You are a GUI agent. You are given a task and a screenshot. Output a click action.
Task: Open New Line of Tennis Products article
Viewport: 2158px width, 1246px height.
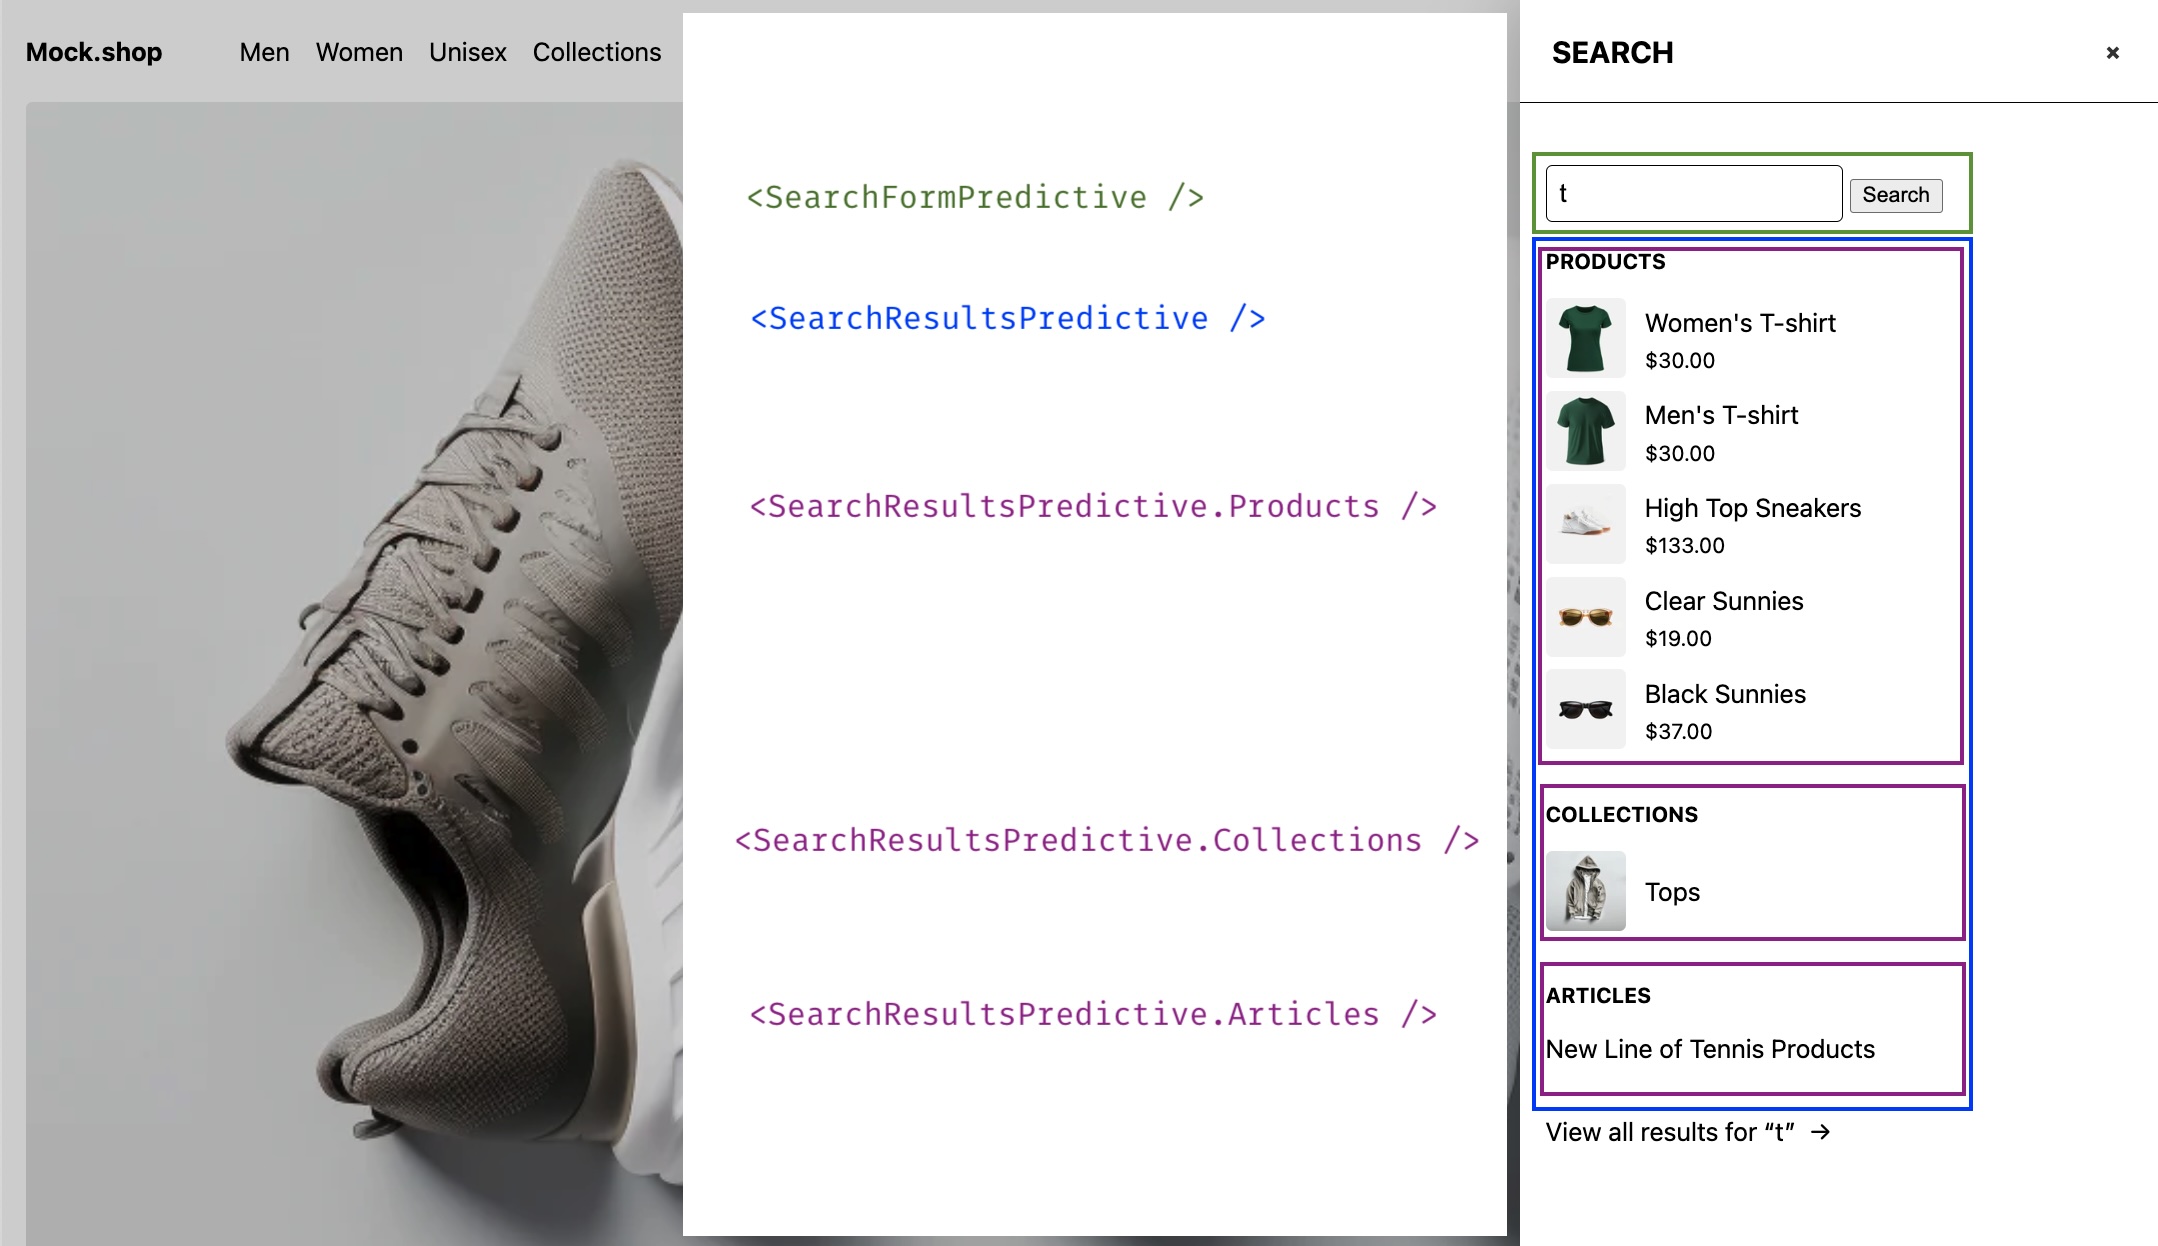pyautogui.click(x=1710, y=1049)
